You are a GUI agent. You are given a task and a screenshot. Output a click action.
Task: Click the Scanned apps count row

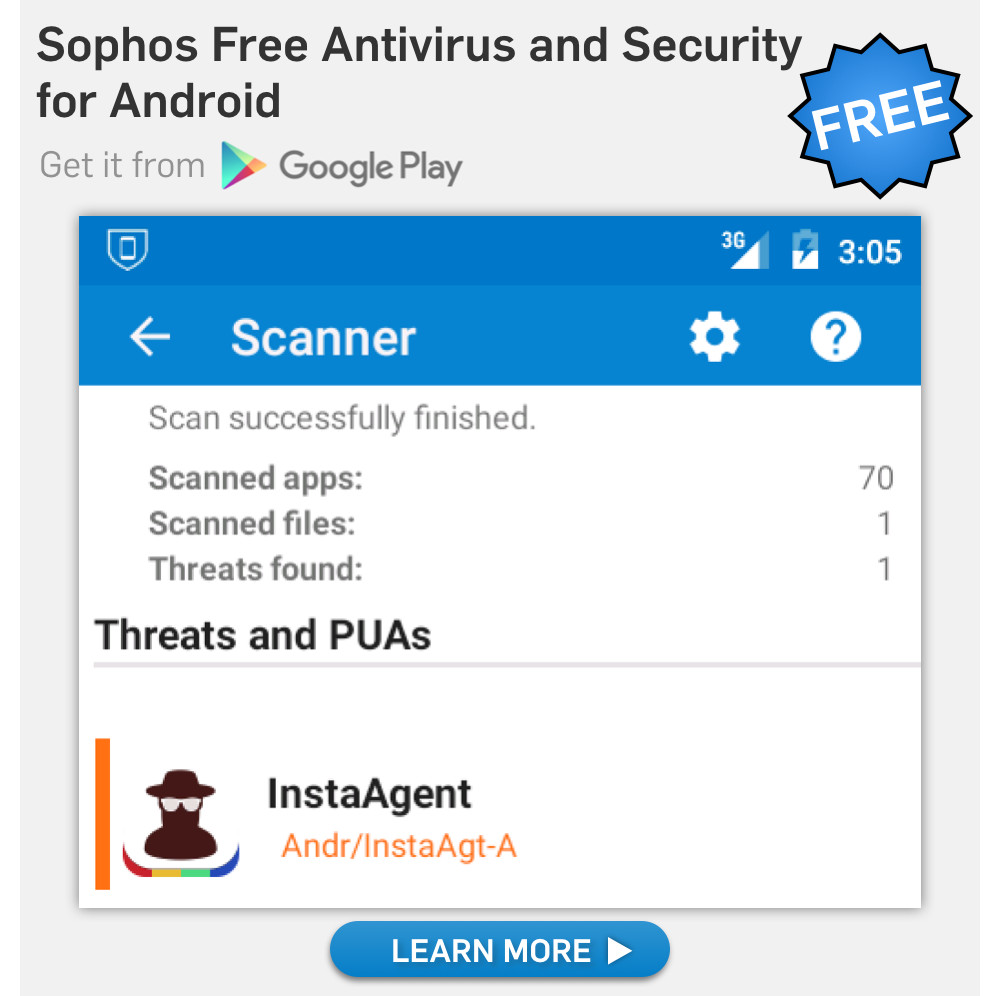click(x=521, y=478)
